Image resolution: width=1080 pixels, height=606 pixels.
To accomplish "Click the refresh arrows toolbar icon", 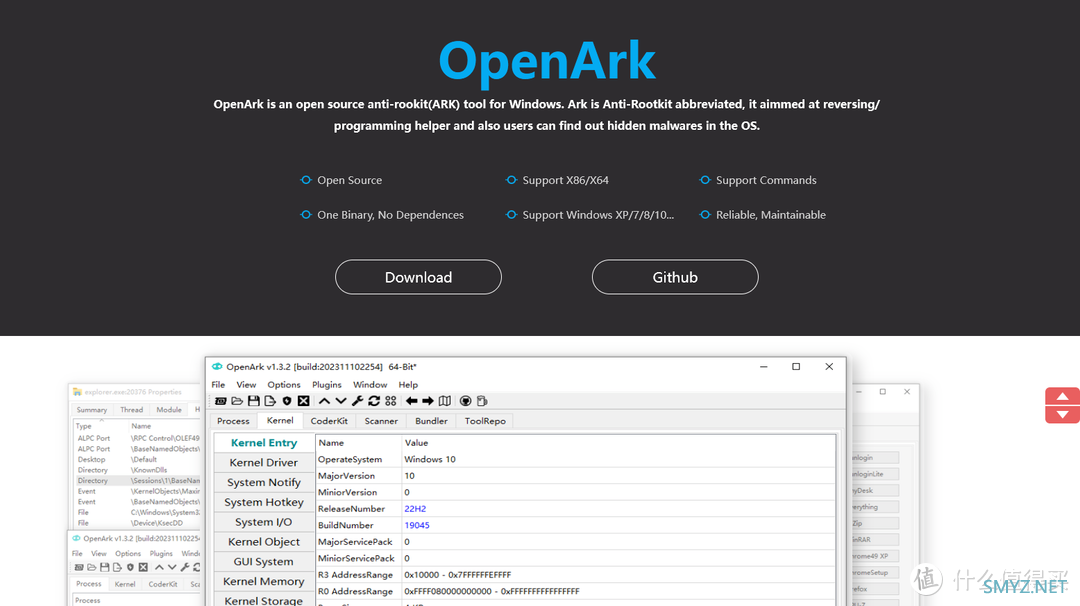I will click(x=374, y=401).
